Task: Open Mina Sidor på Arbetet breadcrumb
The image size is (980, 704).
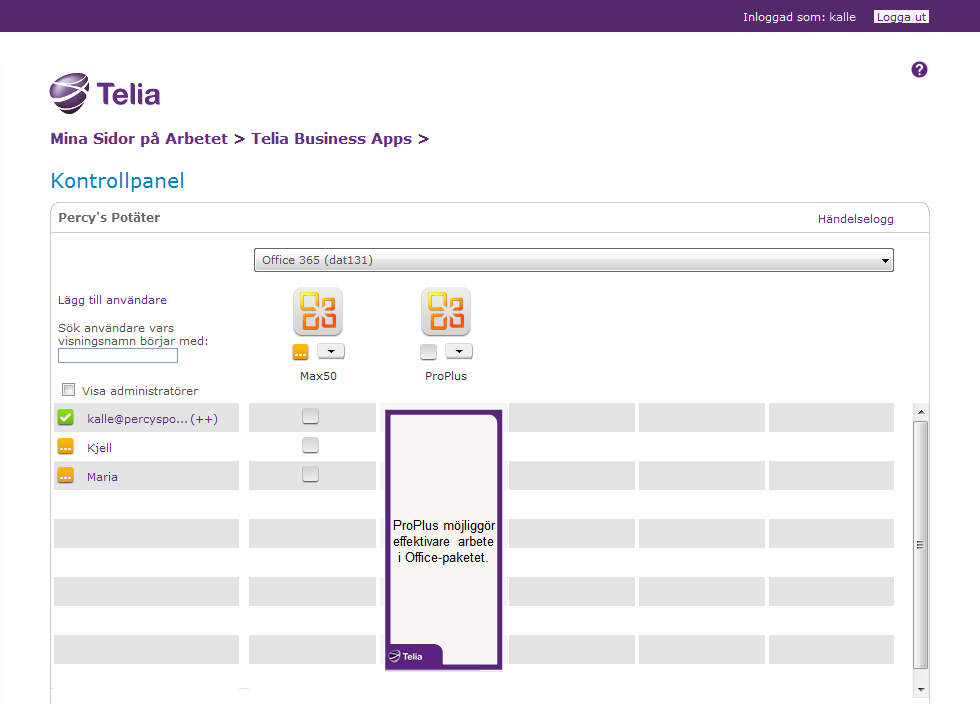Action: 139,139
